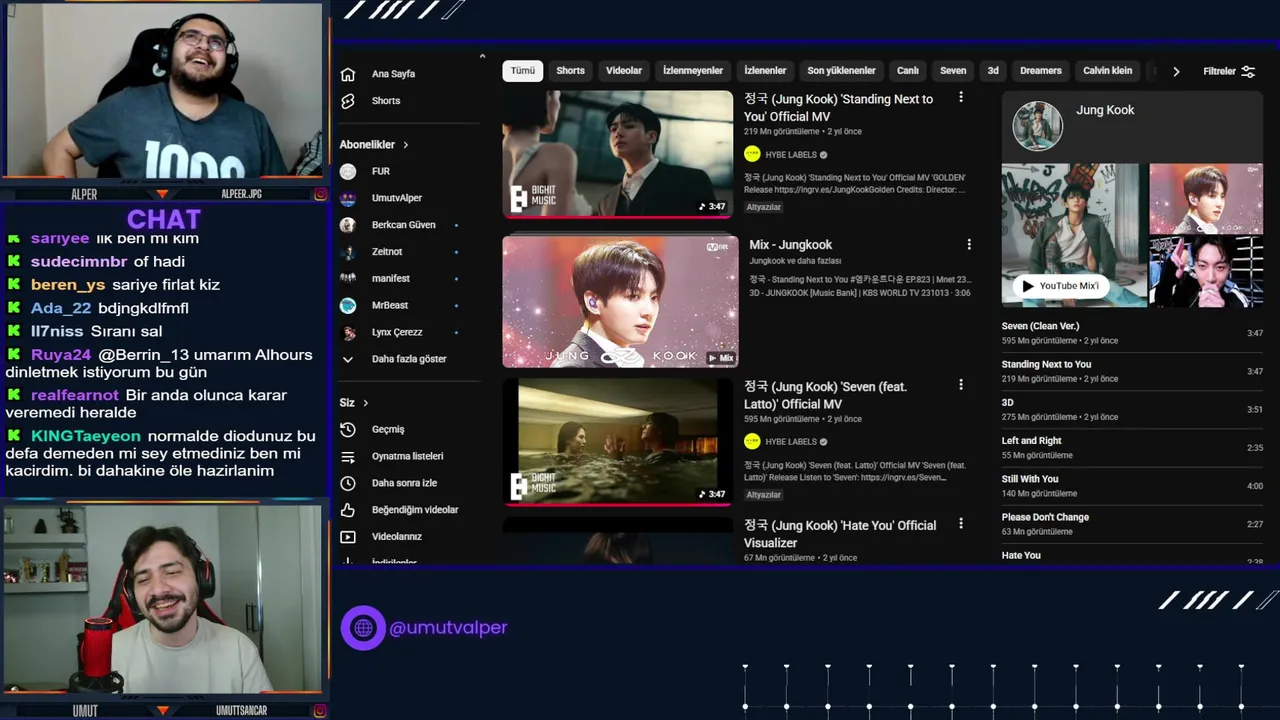
Task: Play YouTube Mix'i button on artist card
Action: click(x=1061, y=286)
